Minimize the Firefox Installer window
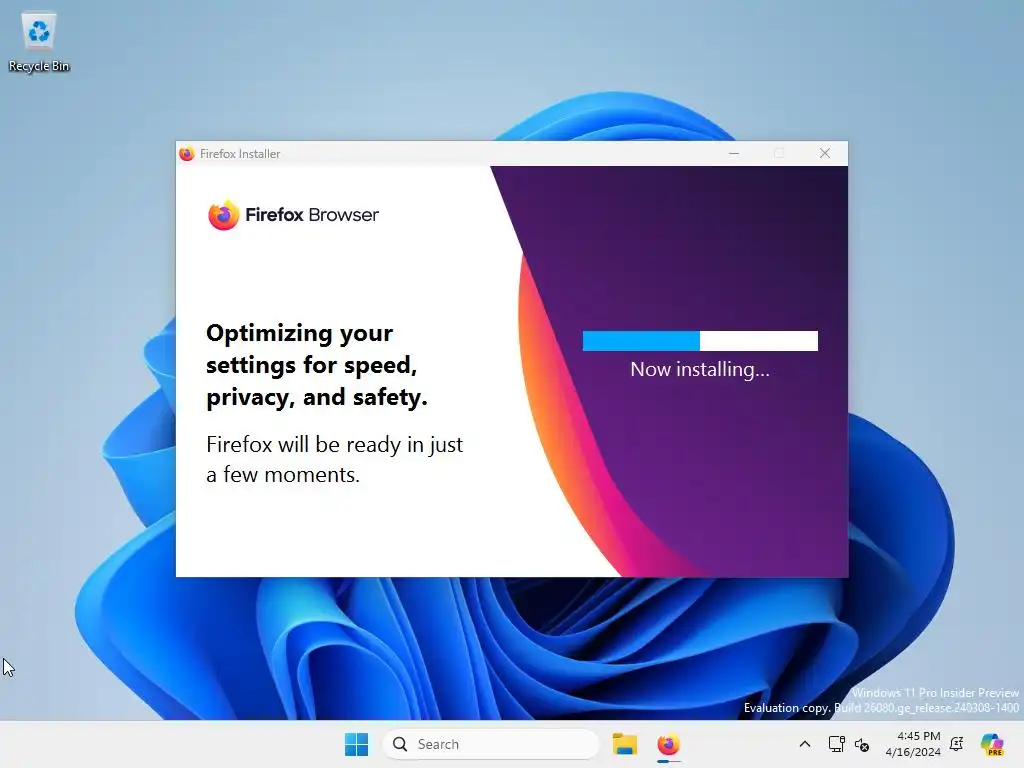Image resolution: width=1024 pixels, height=768 pixels. point(734,153)
